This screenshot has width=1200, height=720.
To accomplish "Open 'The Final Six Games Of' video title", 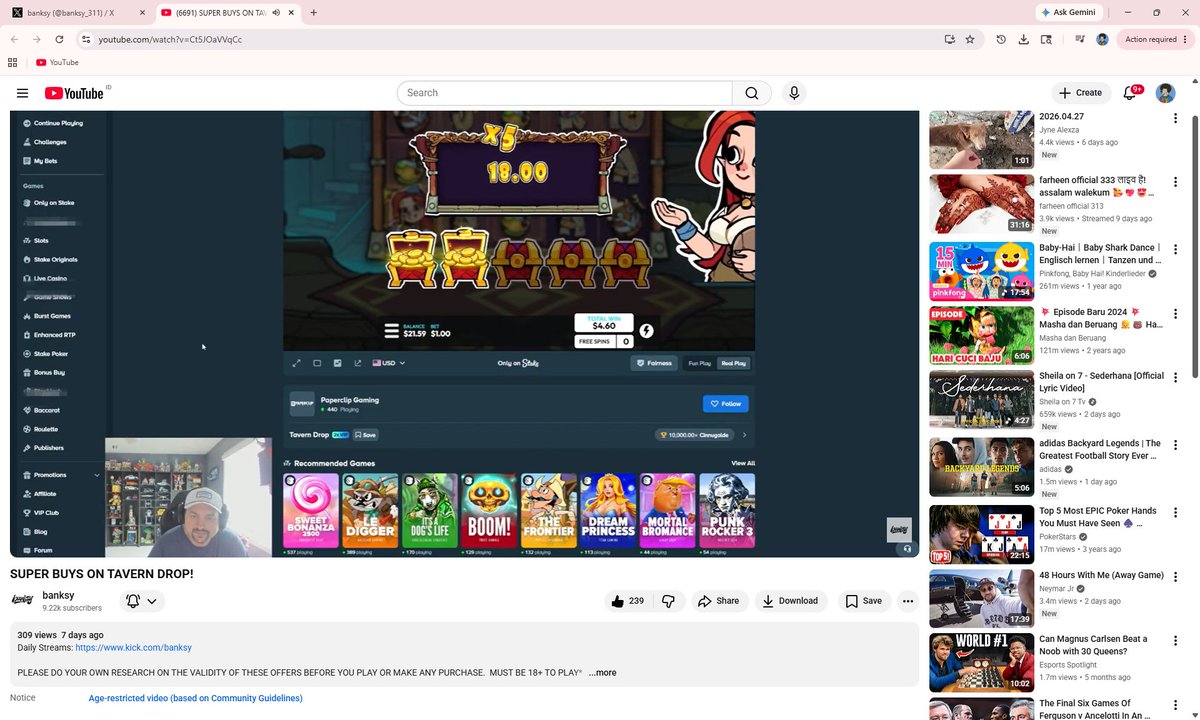I will pyautogui.click(x=1099, y=710).
